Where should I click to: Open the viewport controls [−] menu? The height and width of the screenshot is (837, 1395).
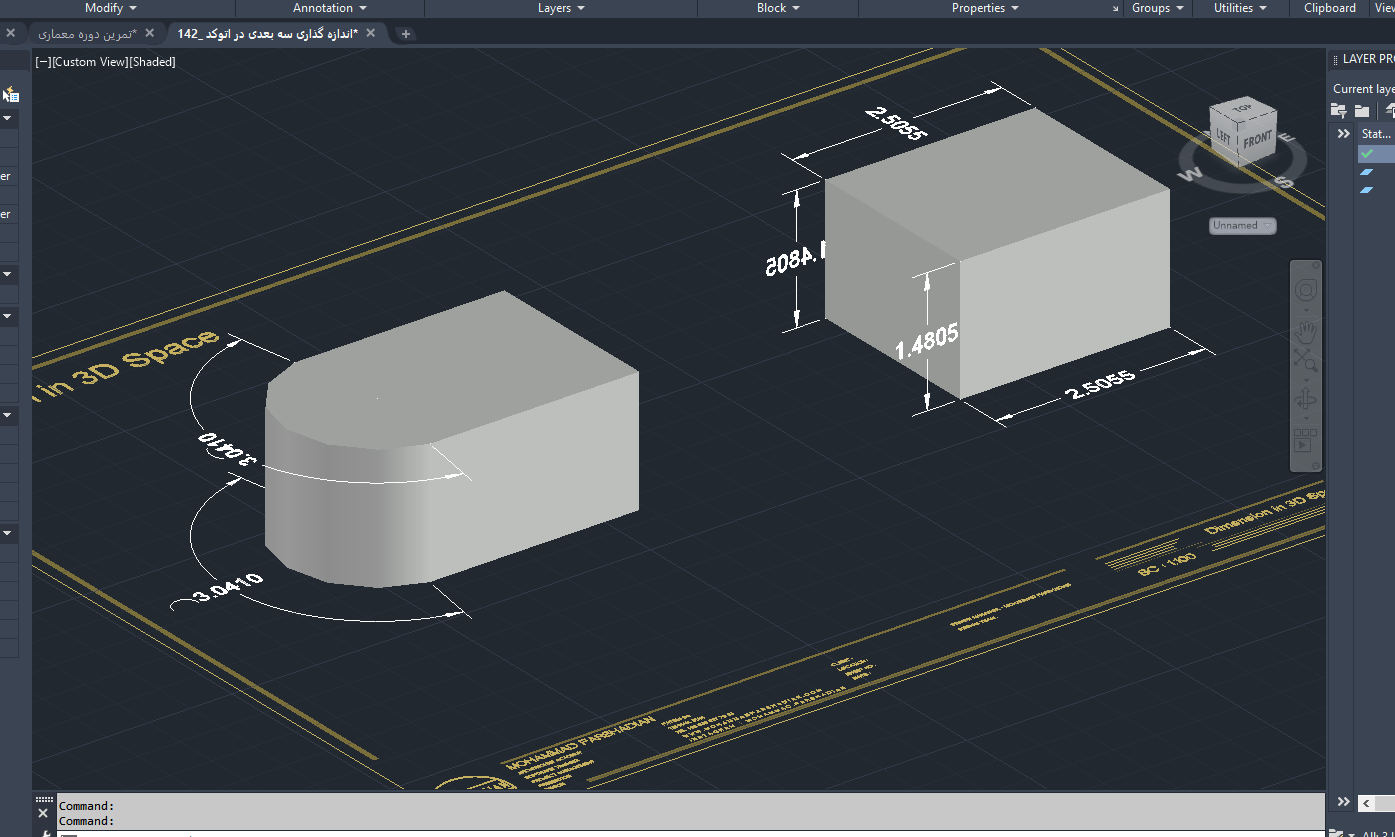[43, 62]
